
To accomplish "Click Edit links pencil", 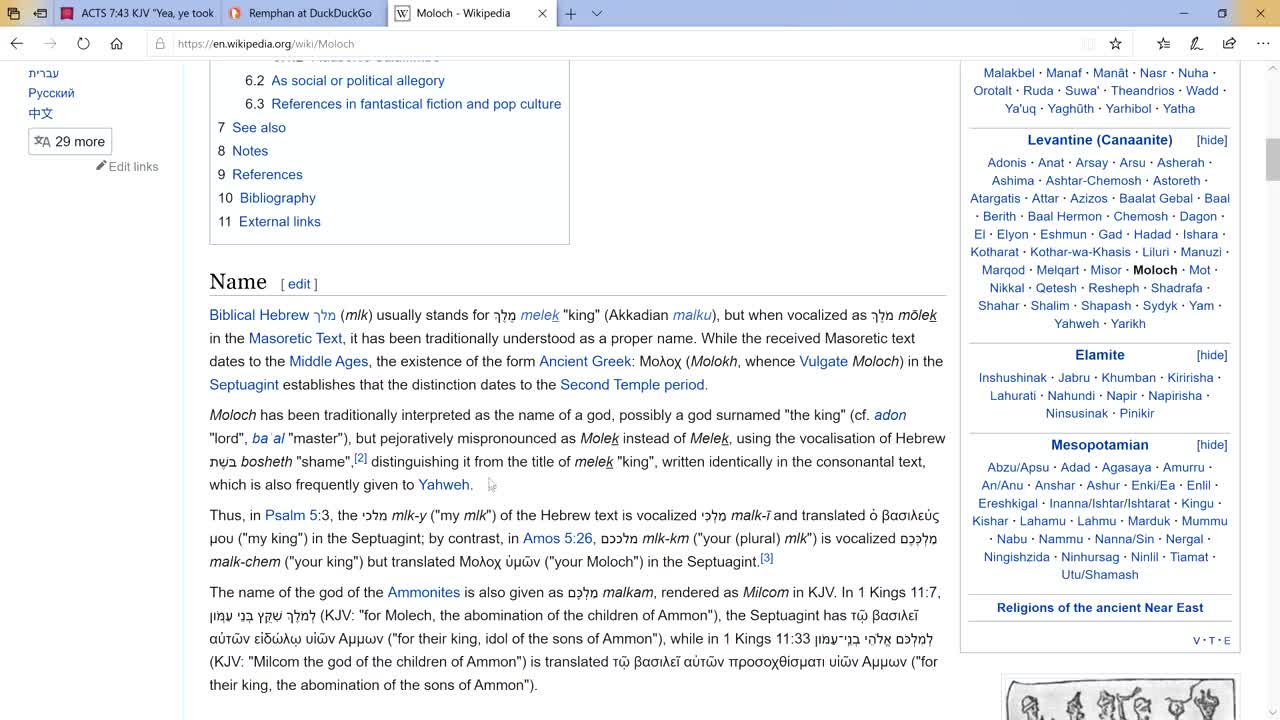I will click(127, 166).
